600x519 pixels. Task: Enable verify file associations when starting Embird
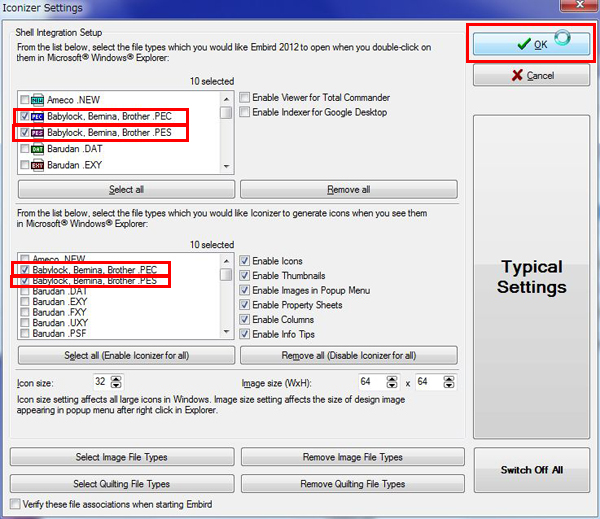[15, 504]
